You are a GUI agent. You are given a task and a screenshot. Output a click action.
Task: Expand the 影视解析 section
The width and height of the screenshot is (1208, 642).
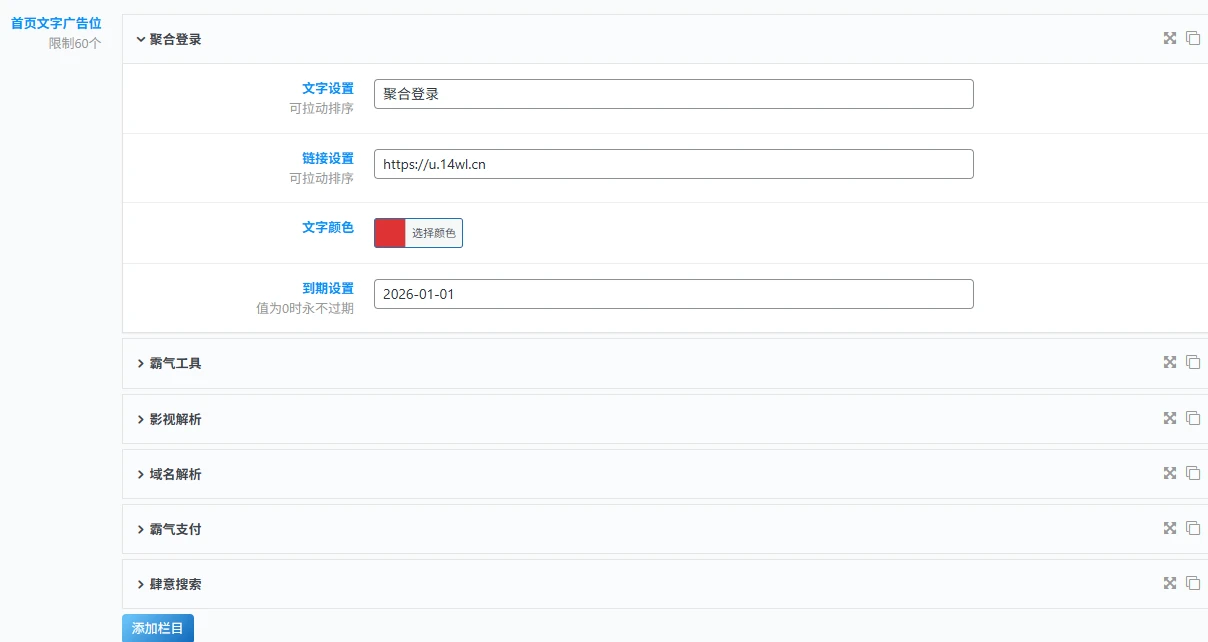tap(169, 419)
